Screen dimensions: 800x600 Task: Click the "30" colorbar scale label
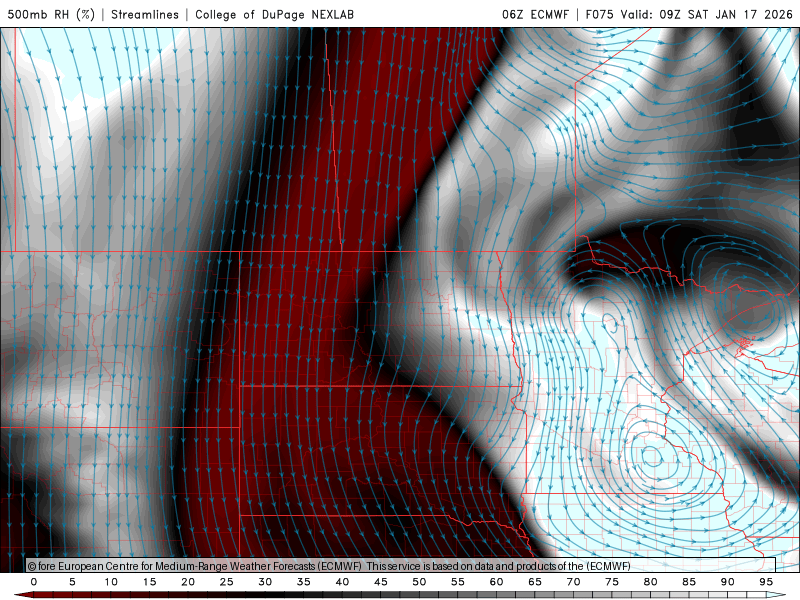[265, 582]
